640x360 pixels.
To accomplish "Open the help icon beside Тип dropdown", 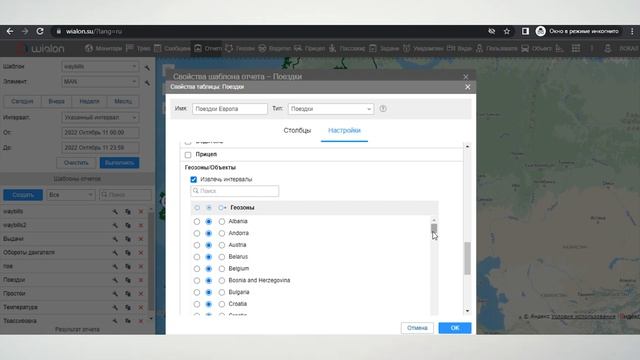I will (x=383, y=109).
